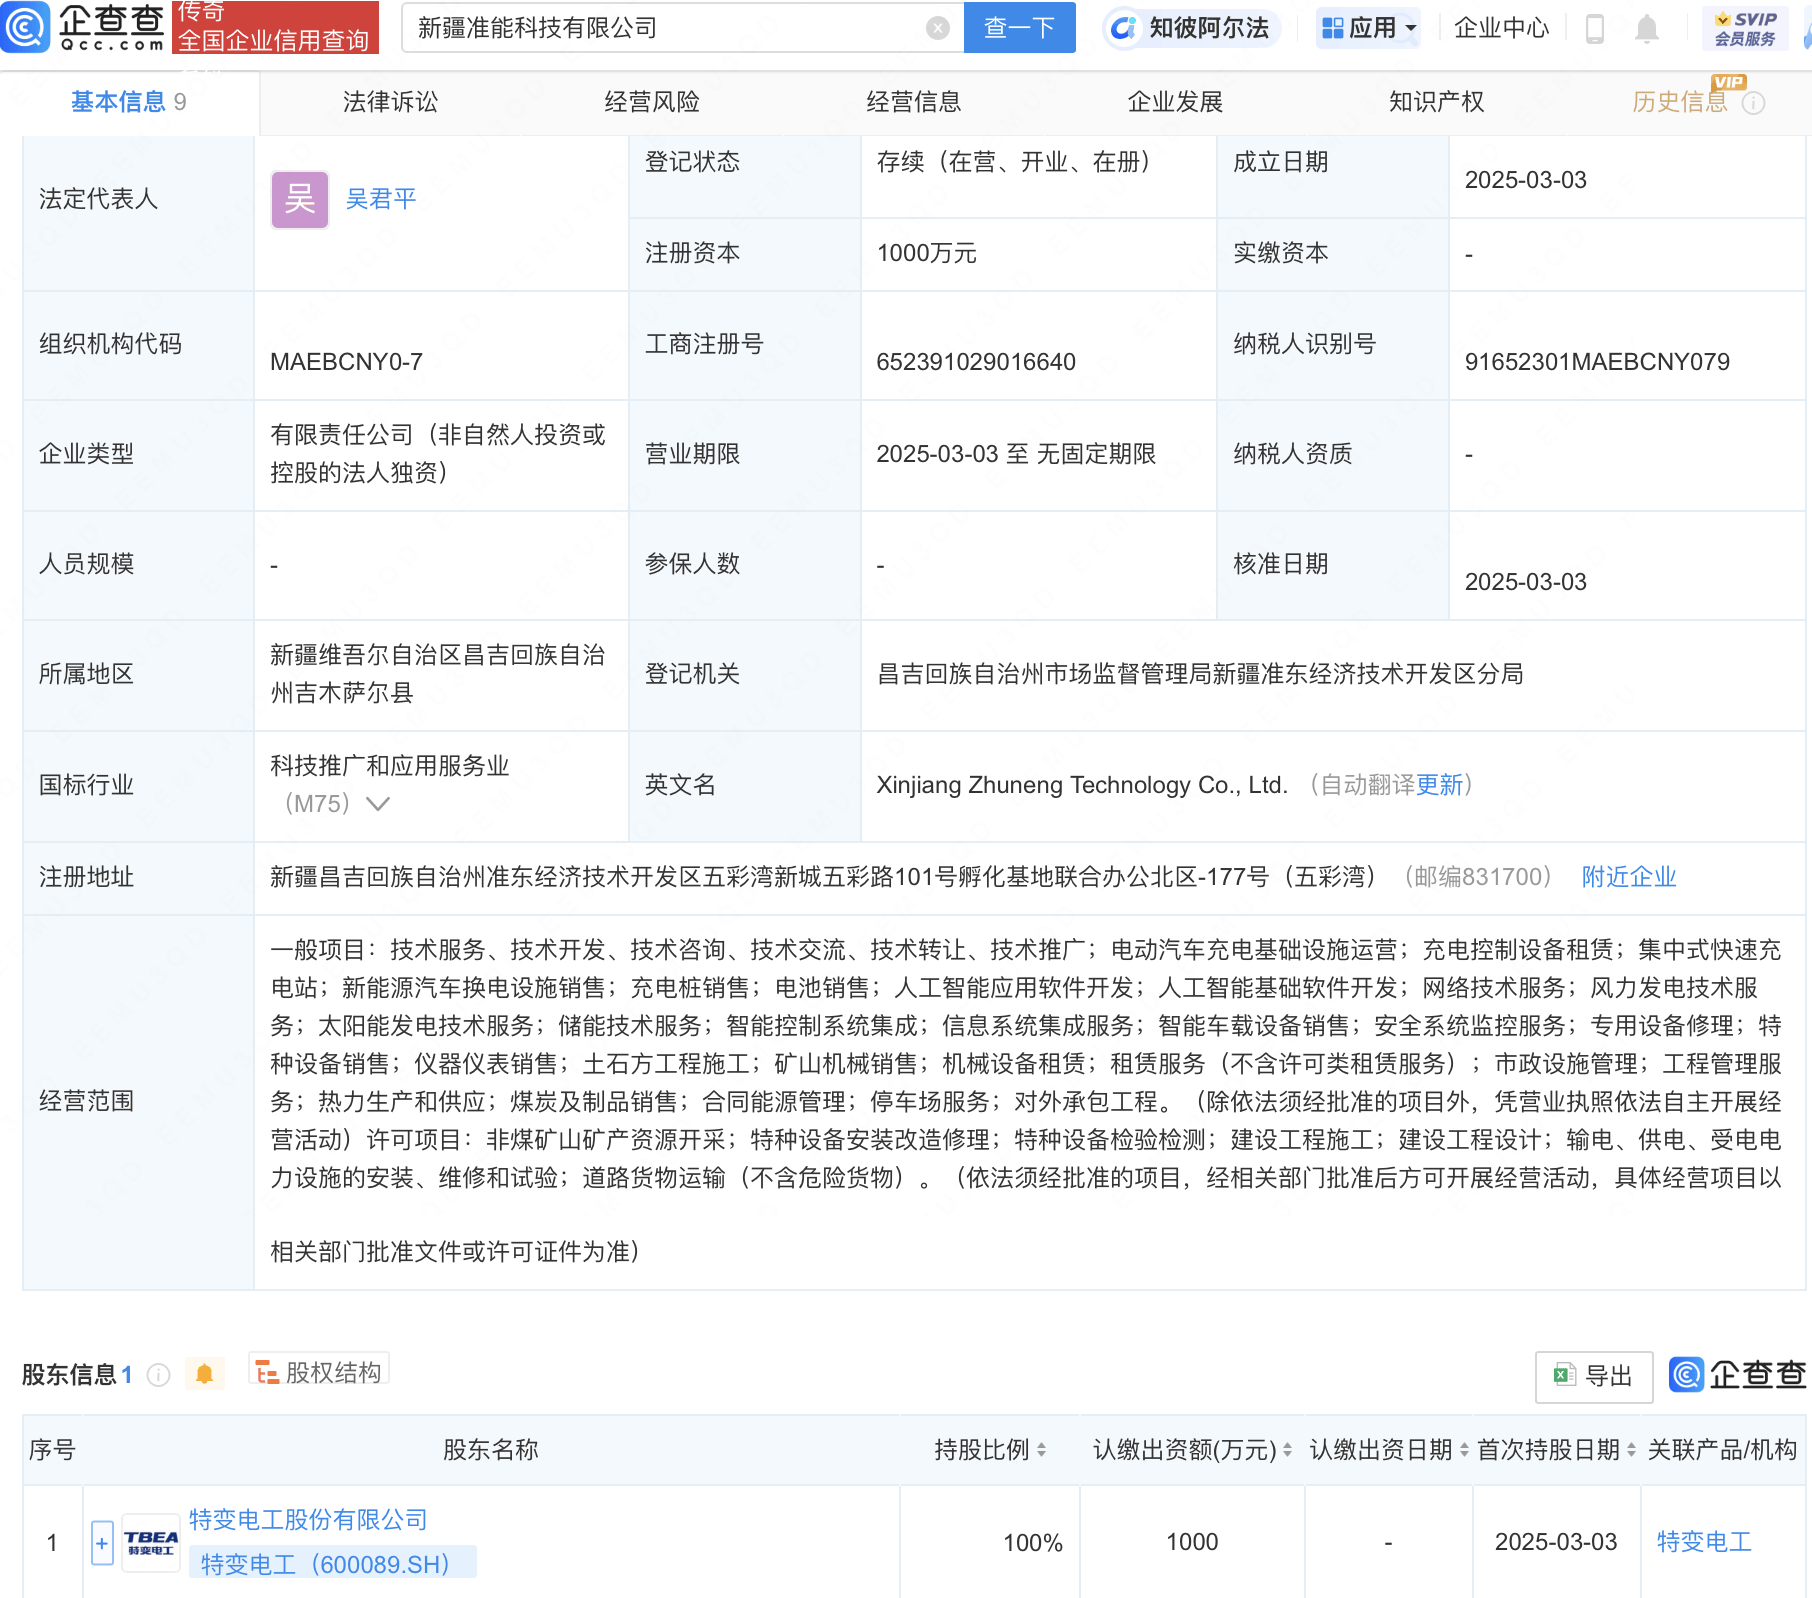Select status 存续（在营、开业、在册）
Image resolution: width=1812 pixels, height=1598 pixels.
click(x=1019, y=162)
